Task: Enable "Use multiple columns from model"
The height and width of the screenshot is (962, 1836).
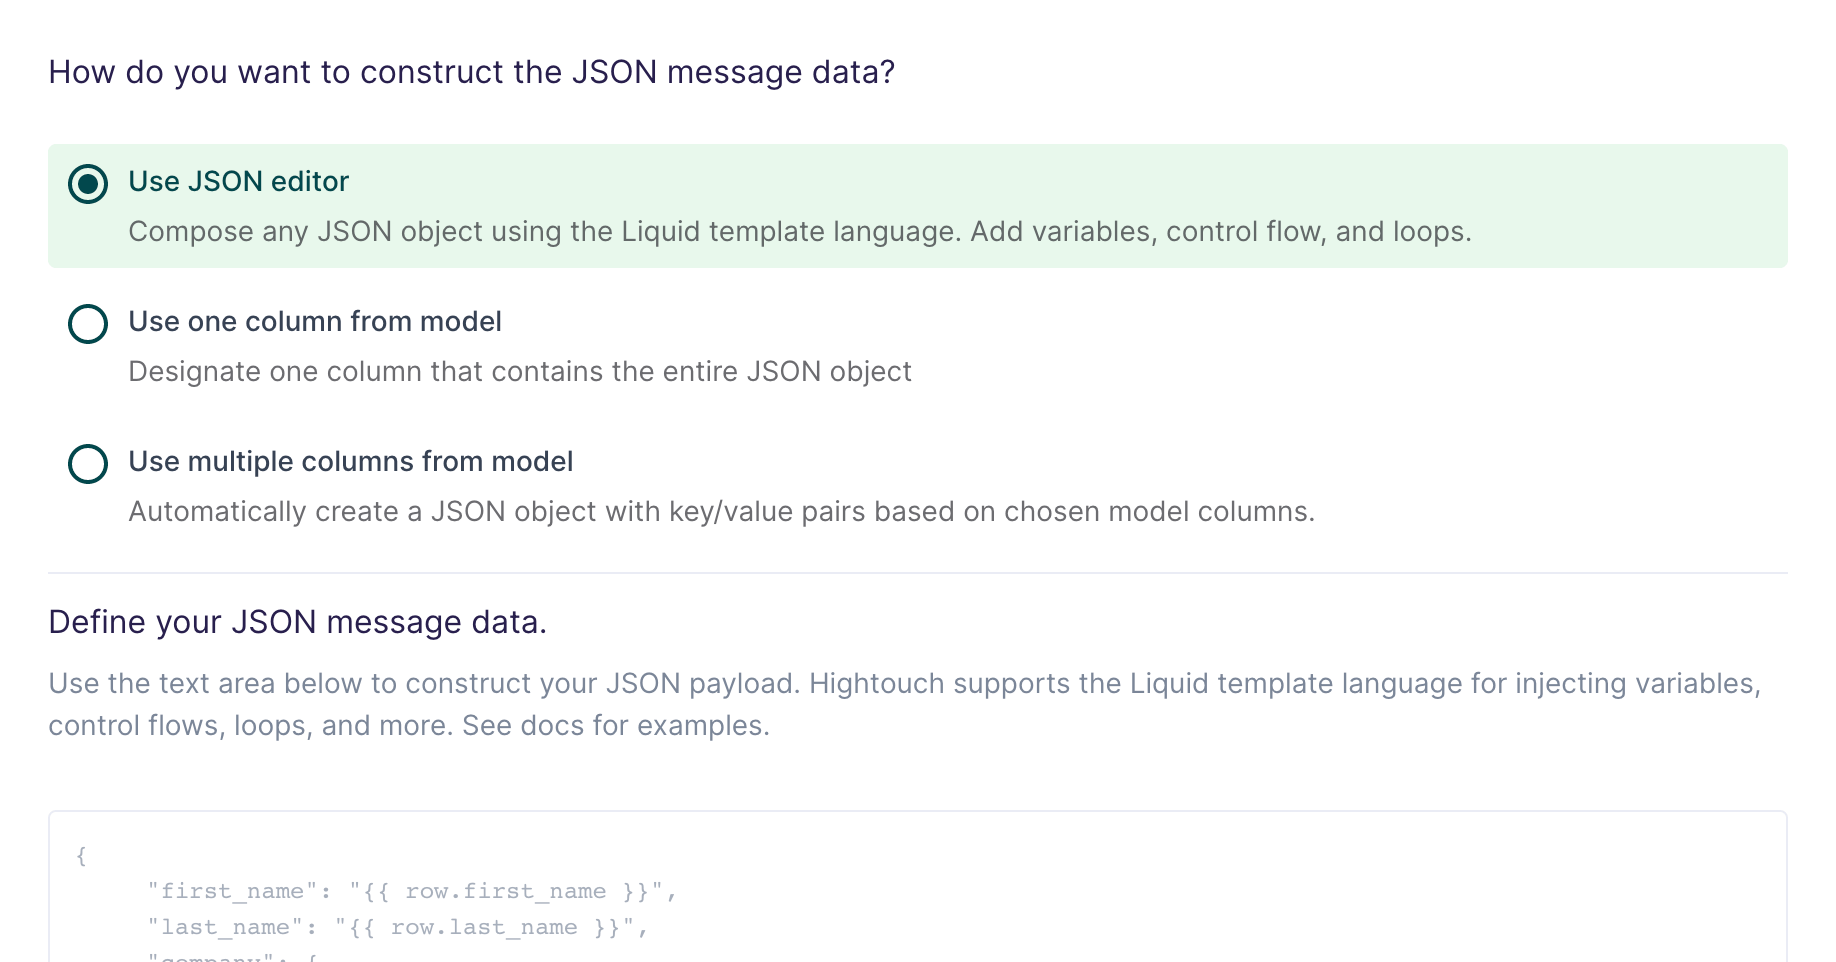Action: pos(88,464)
